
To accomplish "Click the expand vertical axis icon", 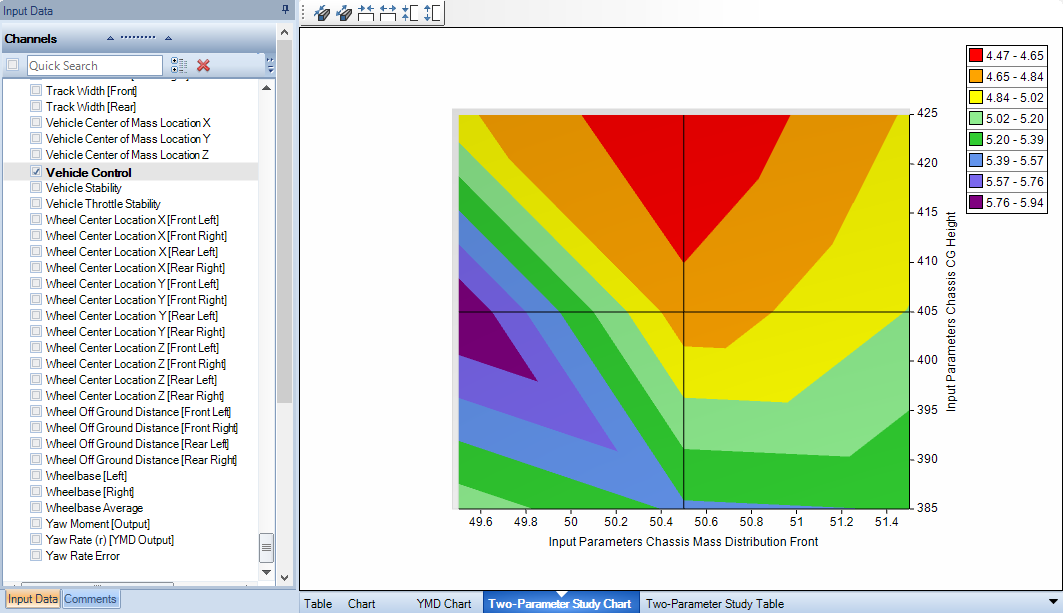I will coord(432,13).
